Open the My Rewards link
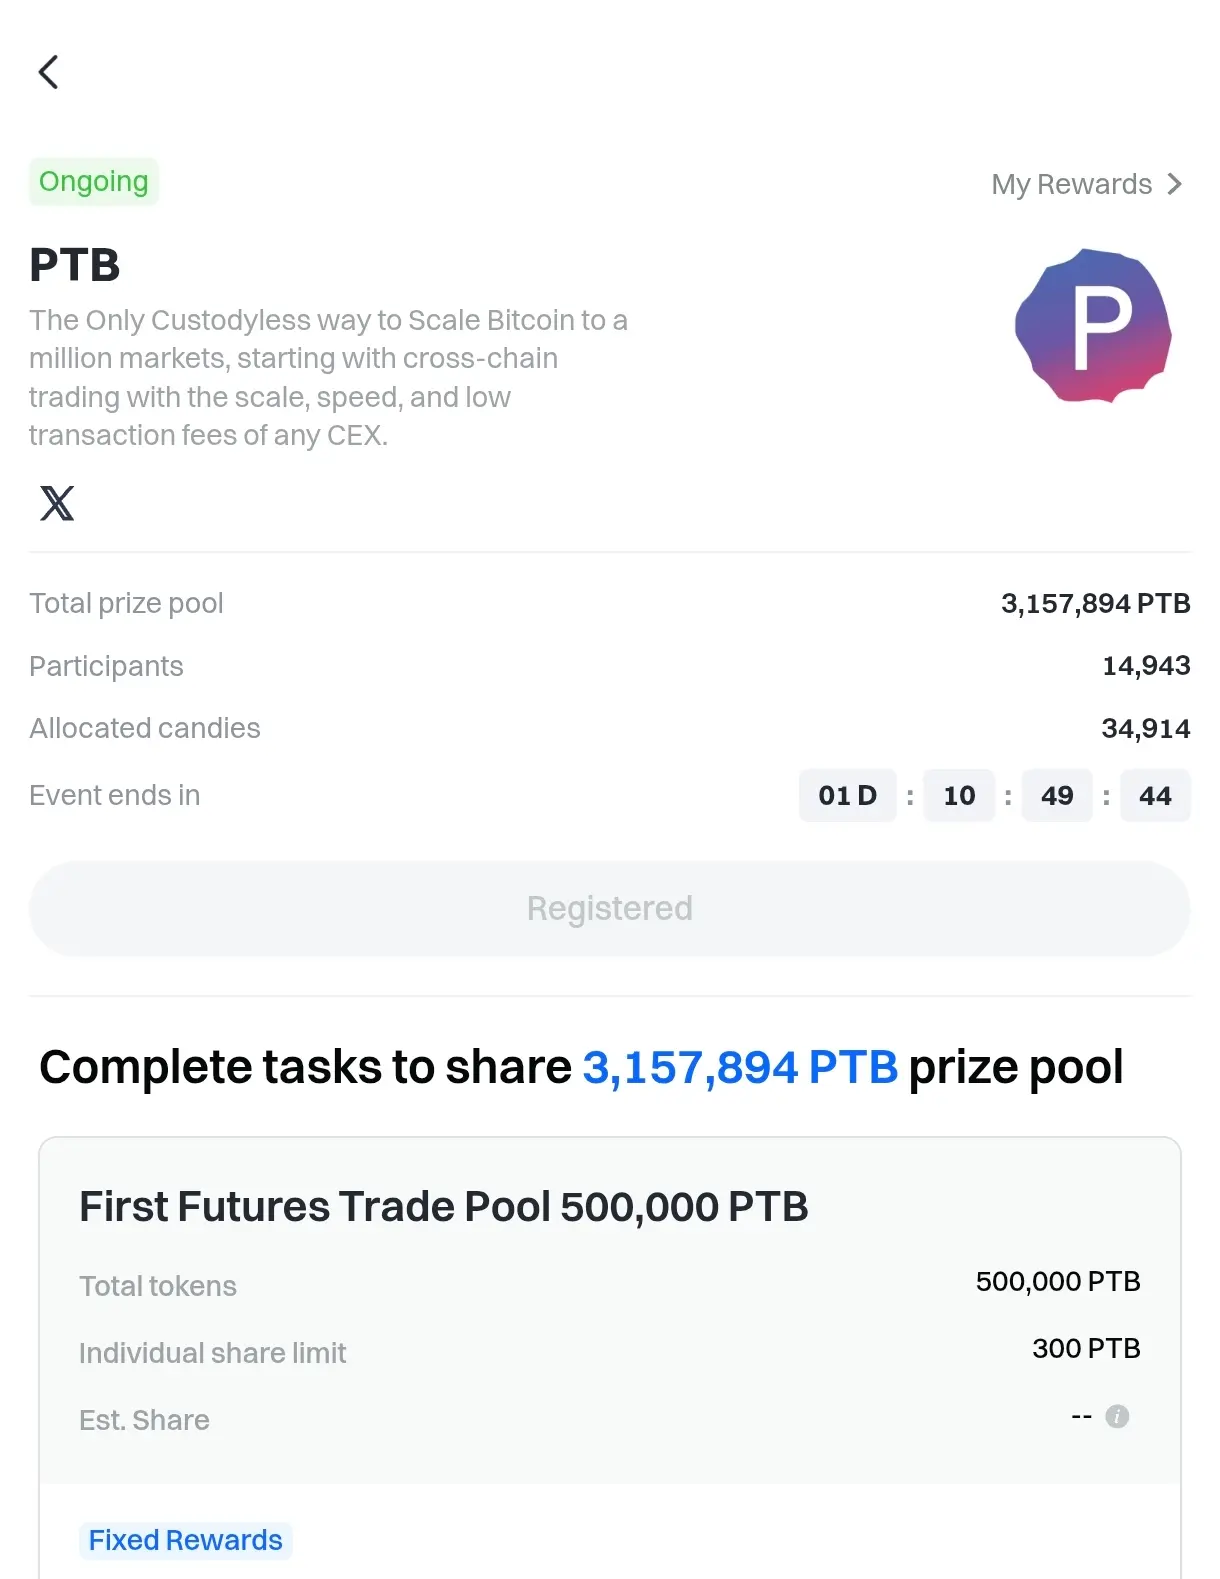Image resolution: width=1220 pixels, height=1579 pixels. (x=1087, y=184)
